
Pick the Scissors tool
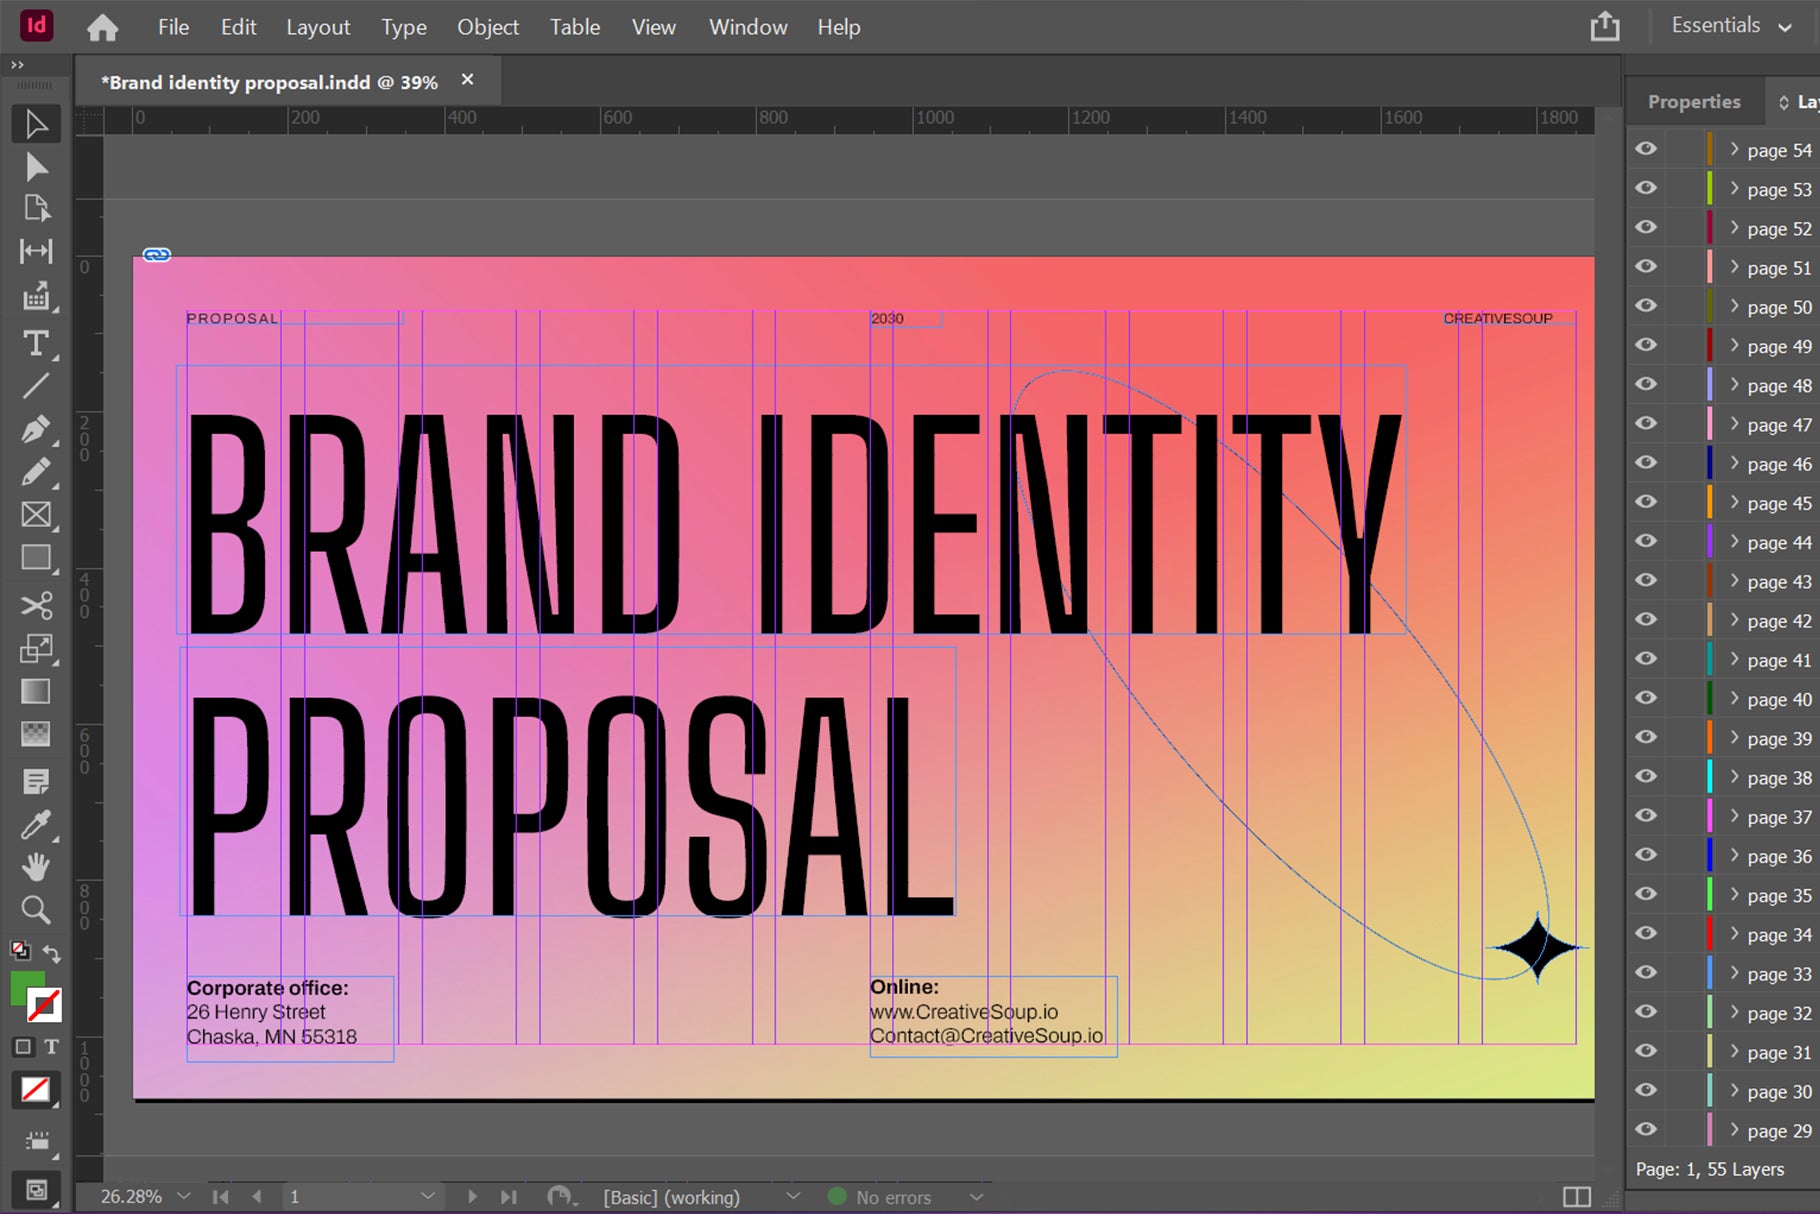click(x=36, y=605)
